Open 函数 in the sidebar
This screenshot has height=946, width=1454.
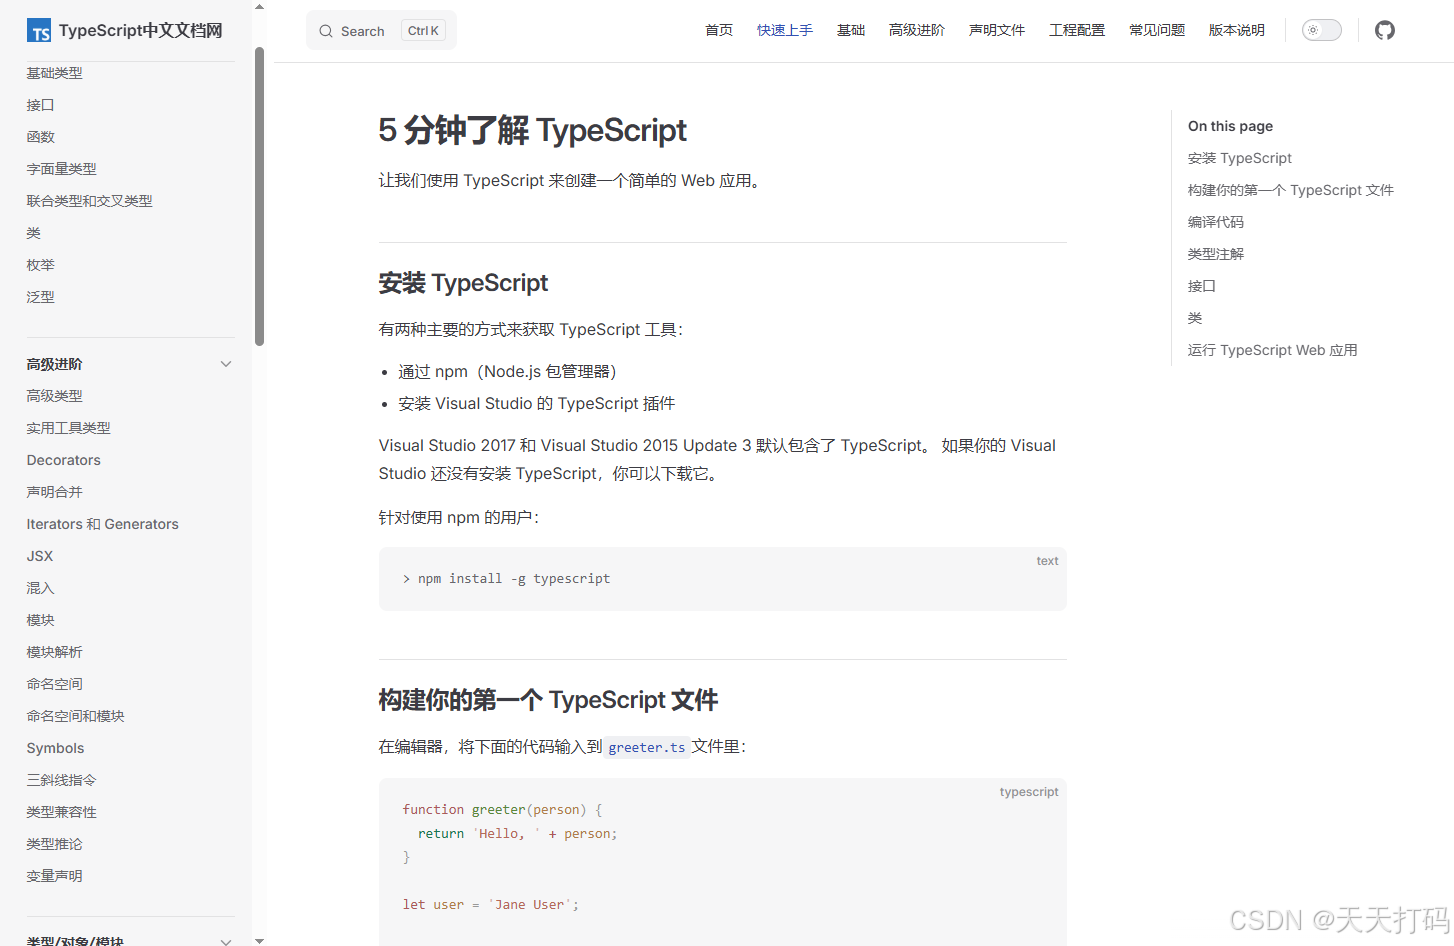tap(41, 137)
